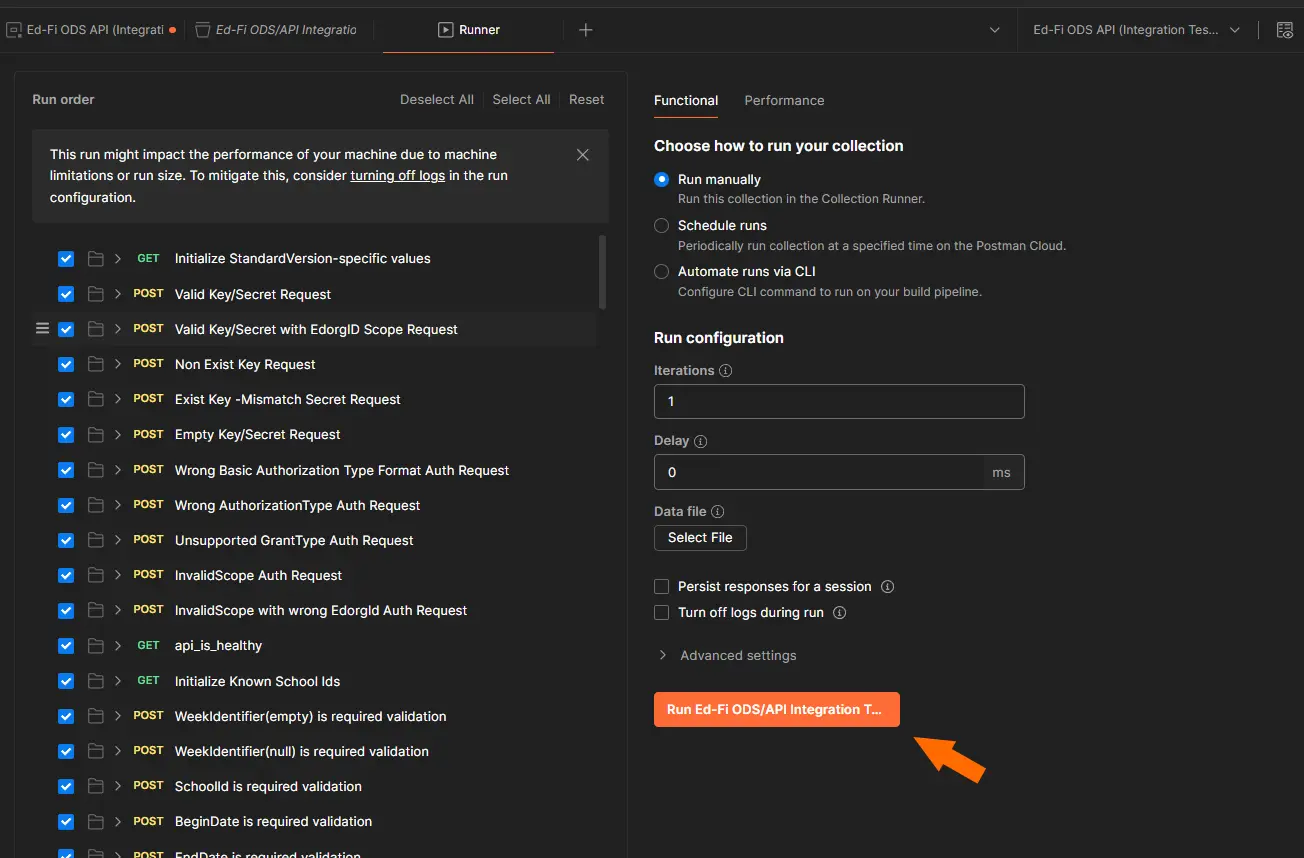
Task: Click folder icon of api_is_healthy row
Action: click(95, 646)
